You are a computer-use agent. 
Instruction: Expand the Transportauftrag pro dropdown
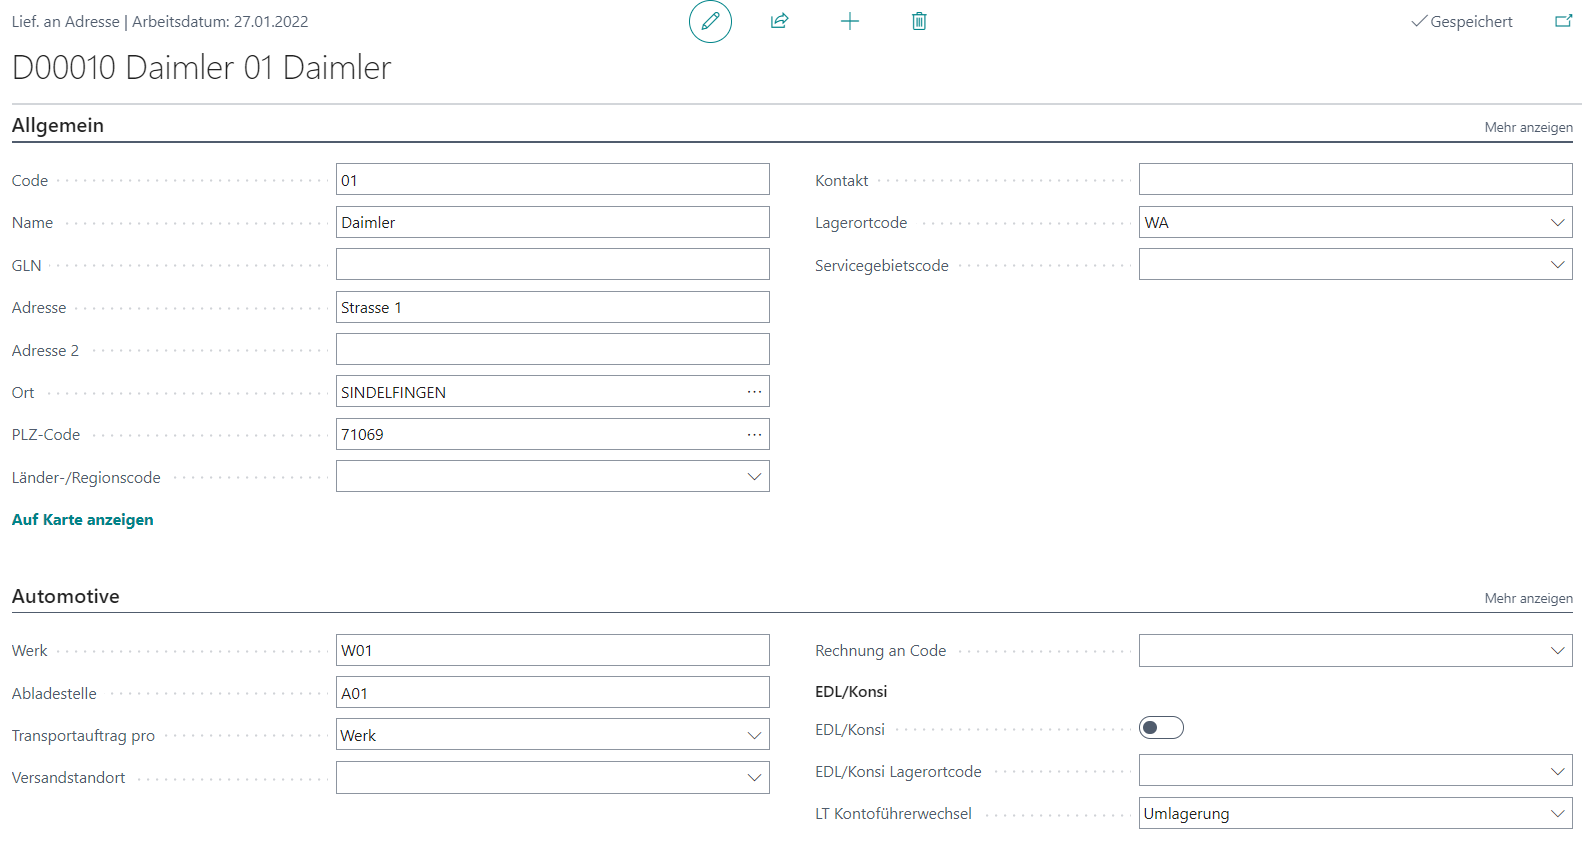pos(754,735)
